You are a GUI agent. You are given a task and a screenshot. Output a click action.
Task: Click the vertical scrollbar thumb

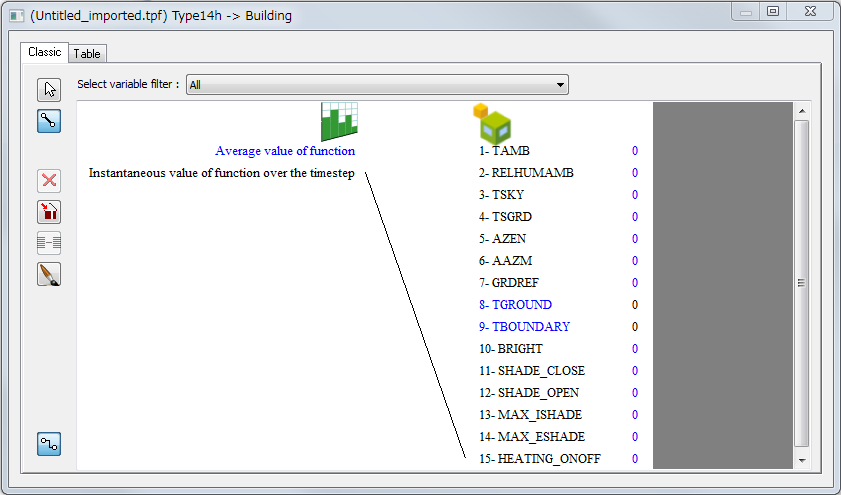pyautogui.click(x=801, y=283)
